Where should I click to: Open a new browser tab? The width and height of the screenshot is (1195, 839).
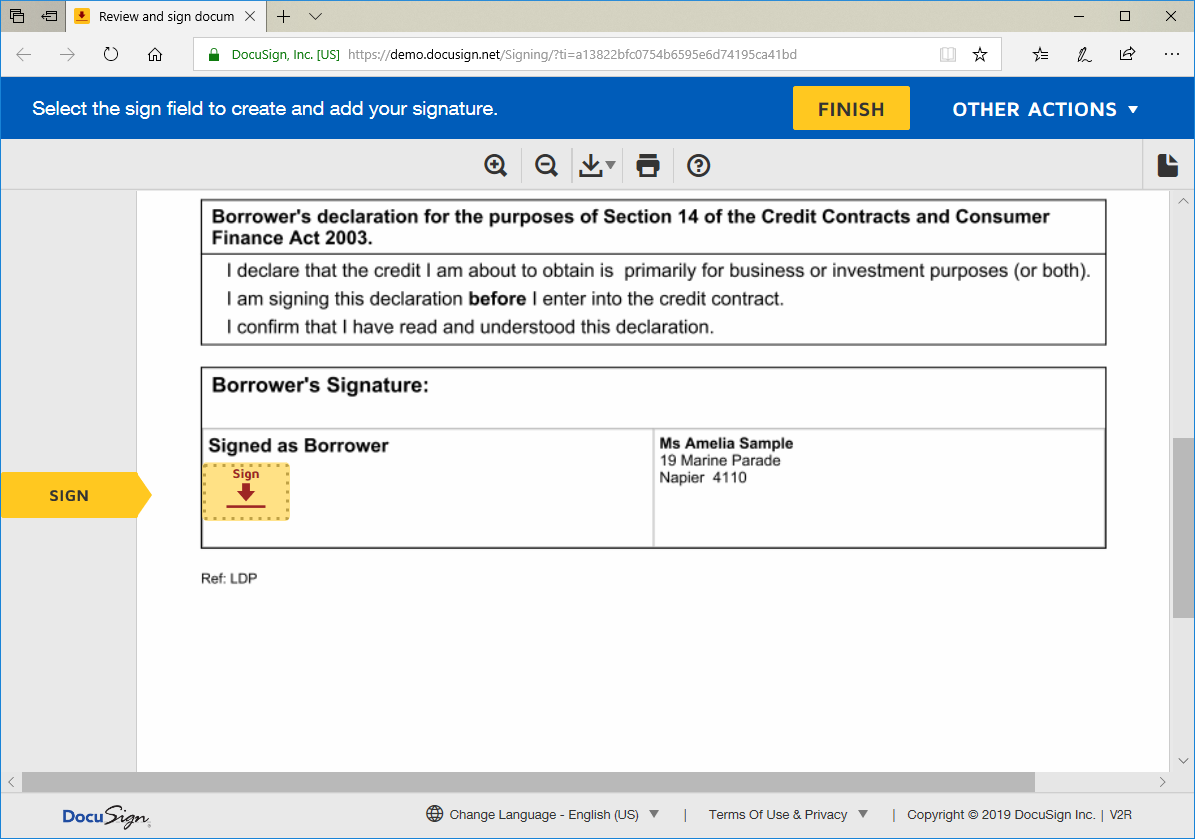tap(284, 17)
